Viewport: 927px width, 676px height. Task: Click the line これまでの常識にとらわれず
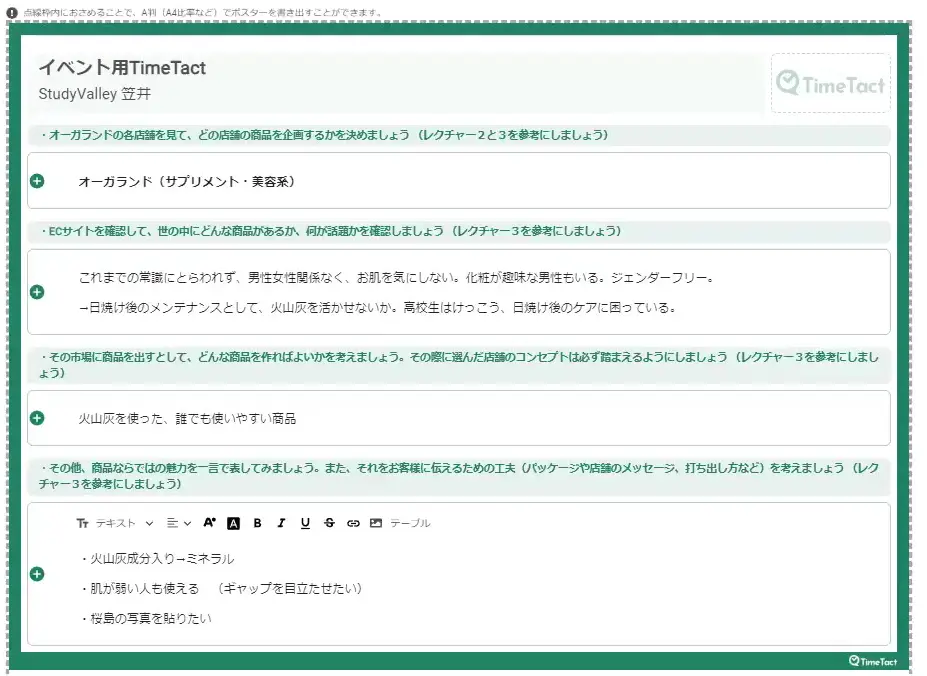pyautogui.click(x=397, y=278)
